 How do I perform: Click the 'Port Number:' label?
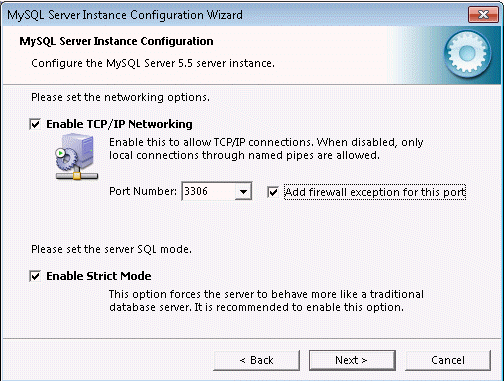pos(143,191)
